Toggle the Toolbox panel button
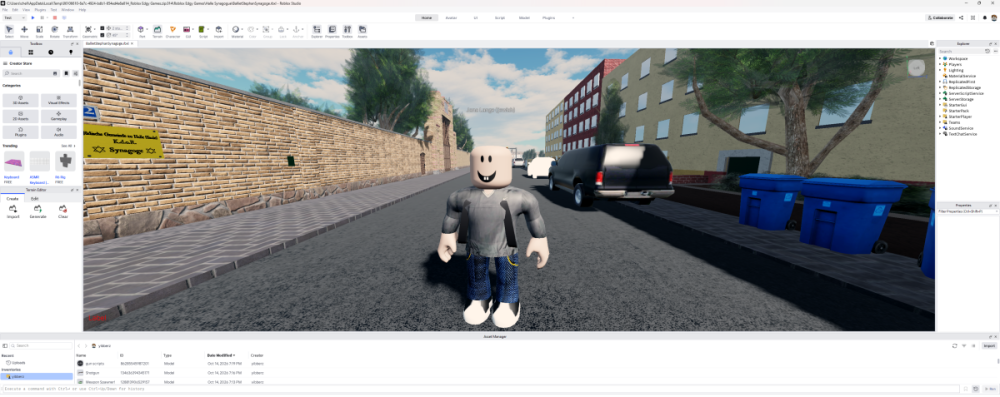The image size is (1000, 397). 348,32
